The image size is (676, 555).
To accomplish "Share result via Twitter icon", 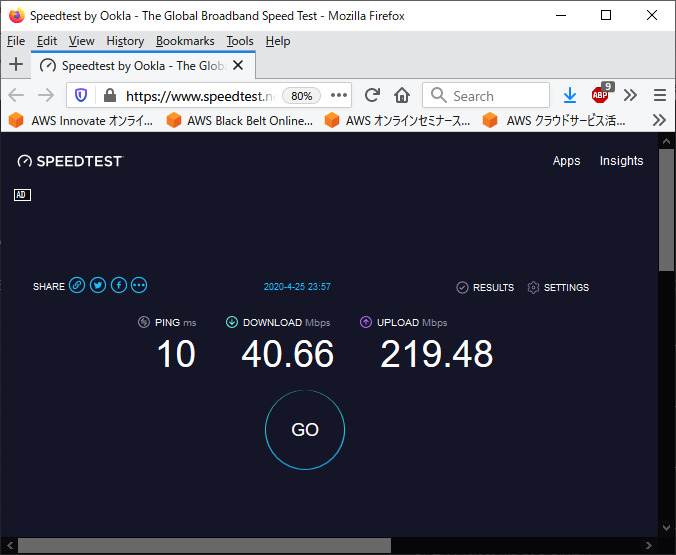I will [98, 286].
